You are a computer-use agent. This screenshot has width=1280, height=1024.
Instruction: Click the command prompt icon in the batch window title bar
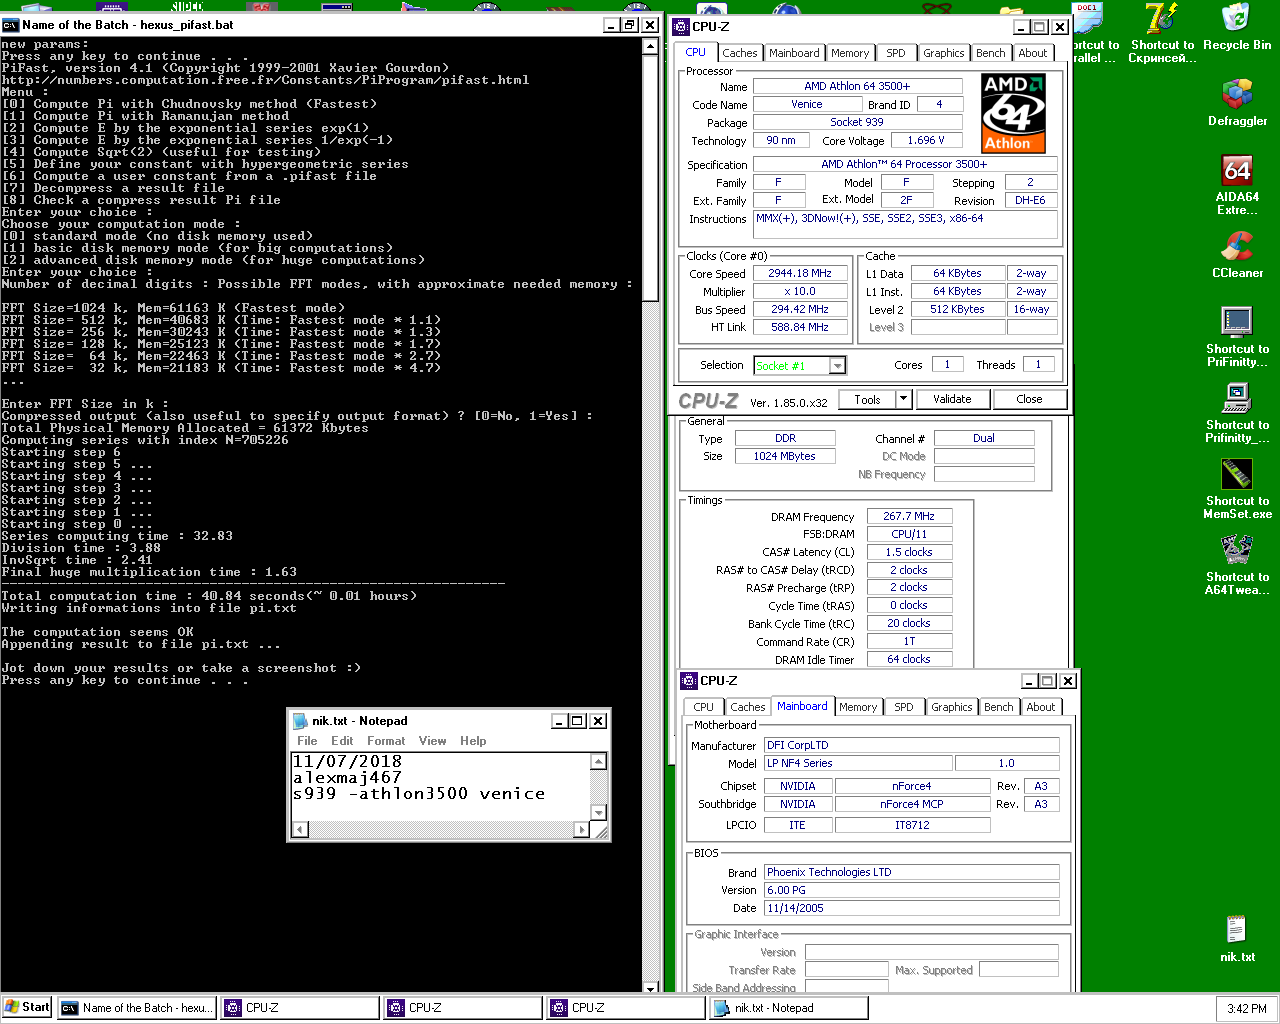tap(10, 25)
